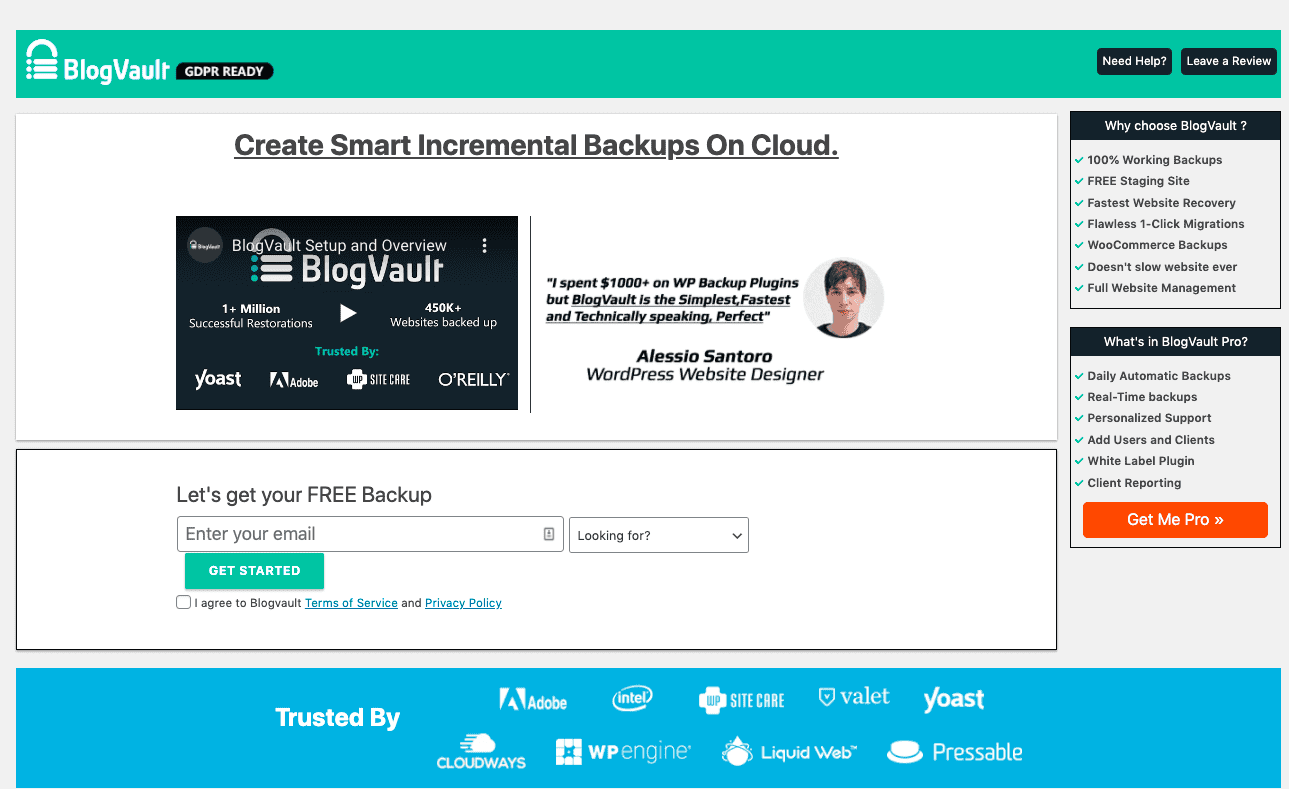Click the valet logo in Trusted By banner
The image size is (1289, 789).
point(853,697)
